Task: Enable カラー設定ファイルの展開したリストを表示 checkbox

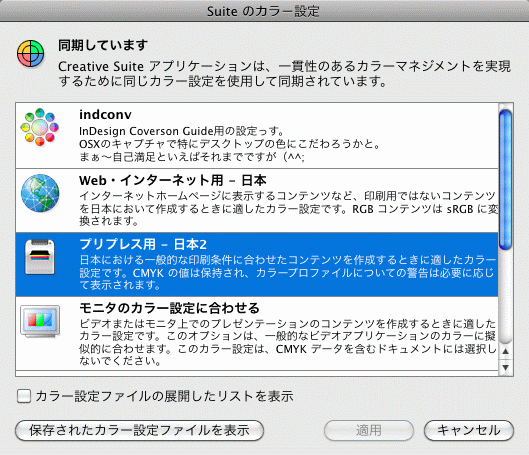Action: coord(24,396)
